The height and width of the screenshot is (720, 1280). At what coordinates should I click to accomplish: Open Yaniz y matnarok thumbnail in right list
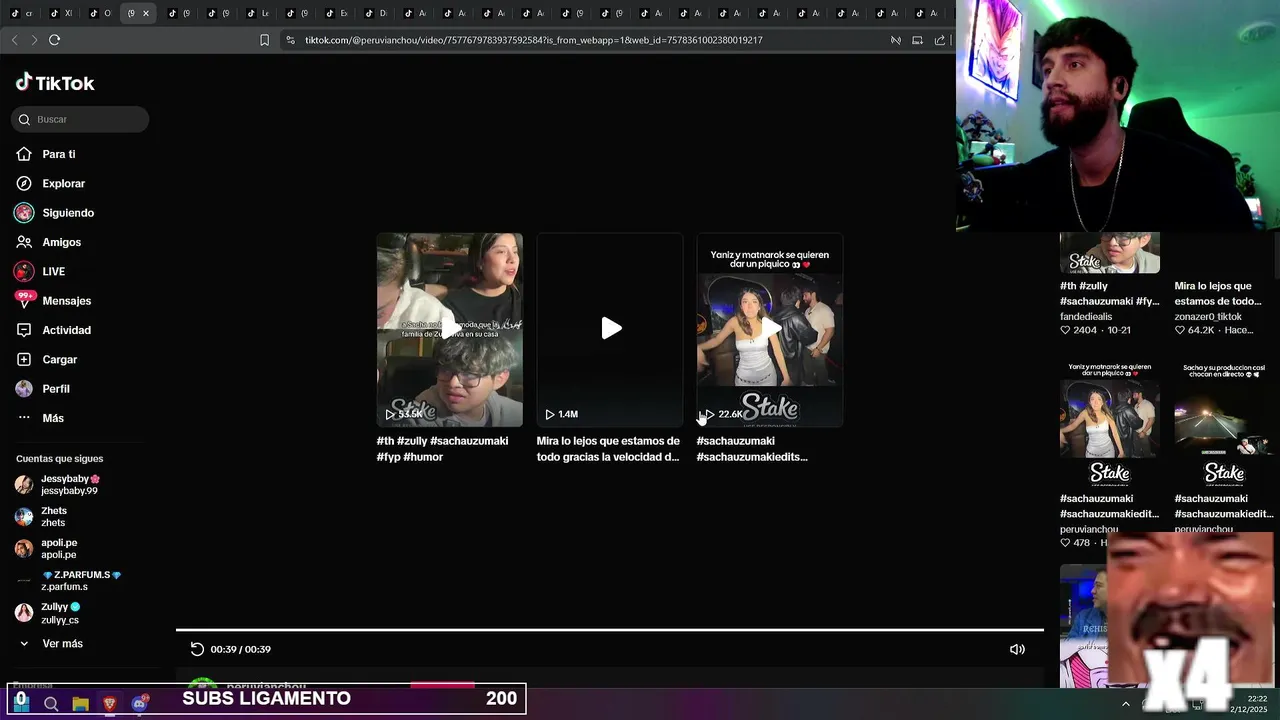click(1110, 425)
